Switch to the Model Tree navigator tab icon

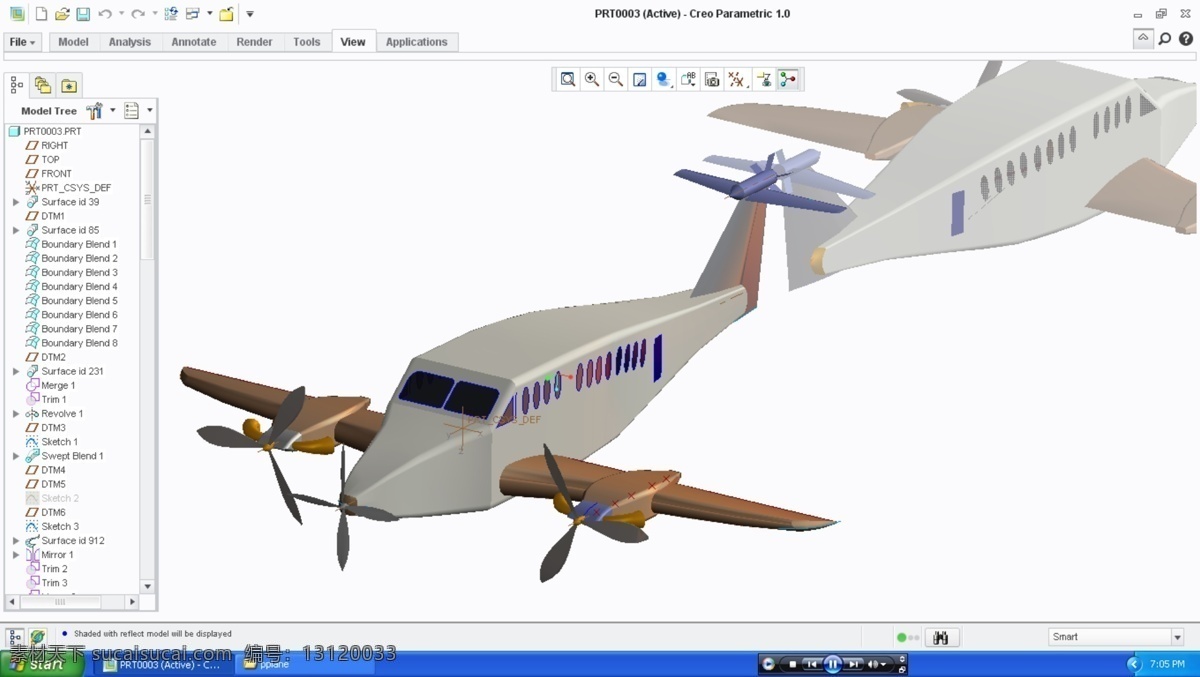click(17, 85)
